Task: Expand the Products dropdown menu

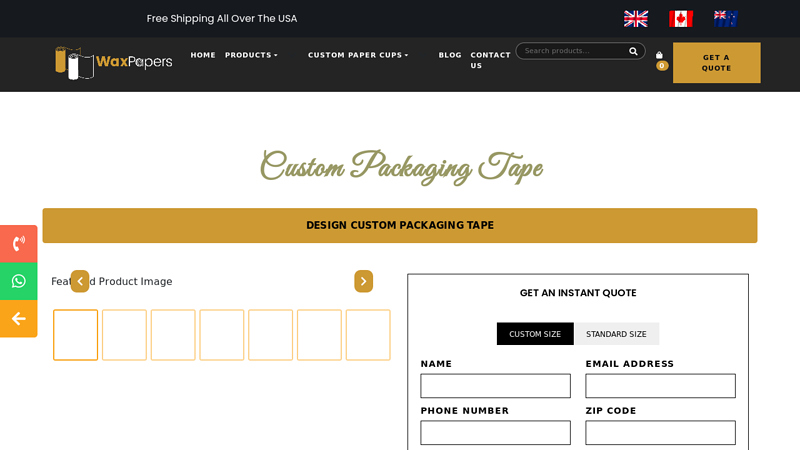Action: pos(251,55)
